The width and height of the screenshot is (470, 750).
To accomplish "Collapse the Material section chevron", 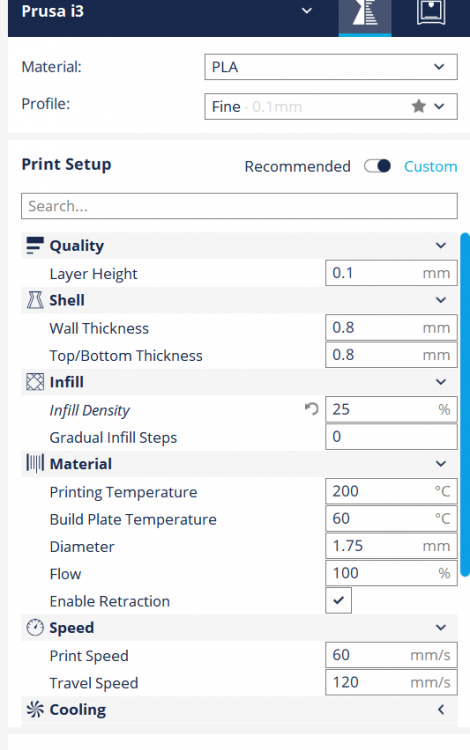I will tap(440, 463).
